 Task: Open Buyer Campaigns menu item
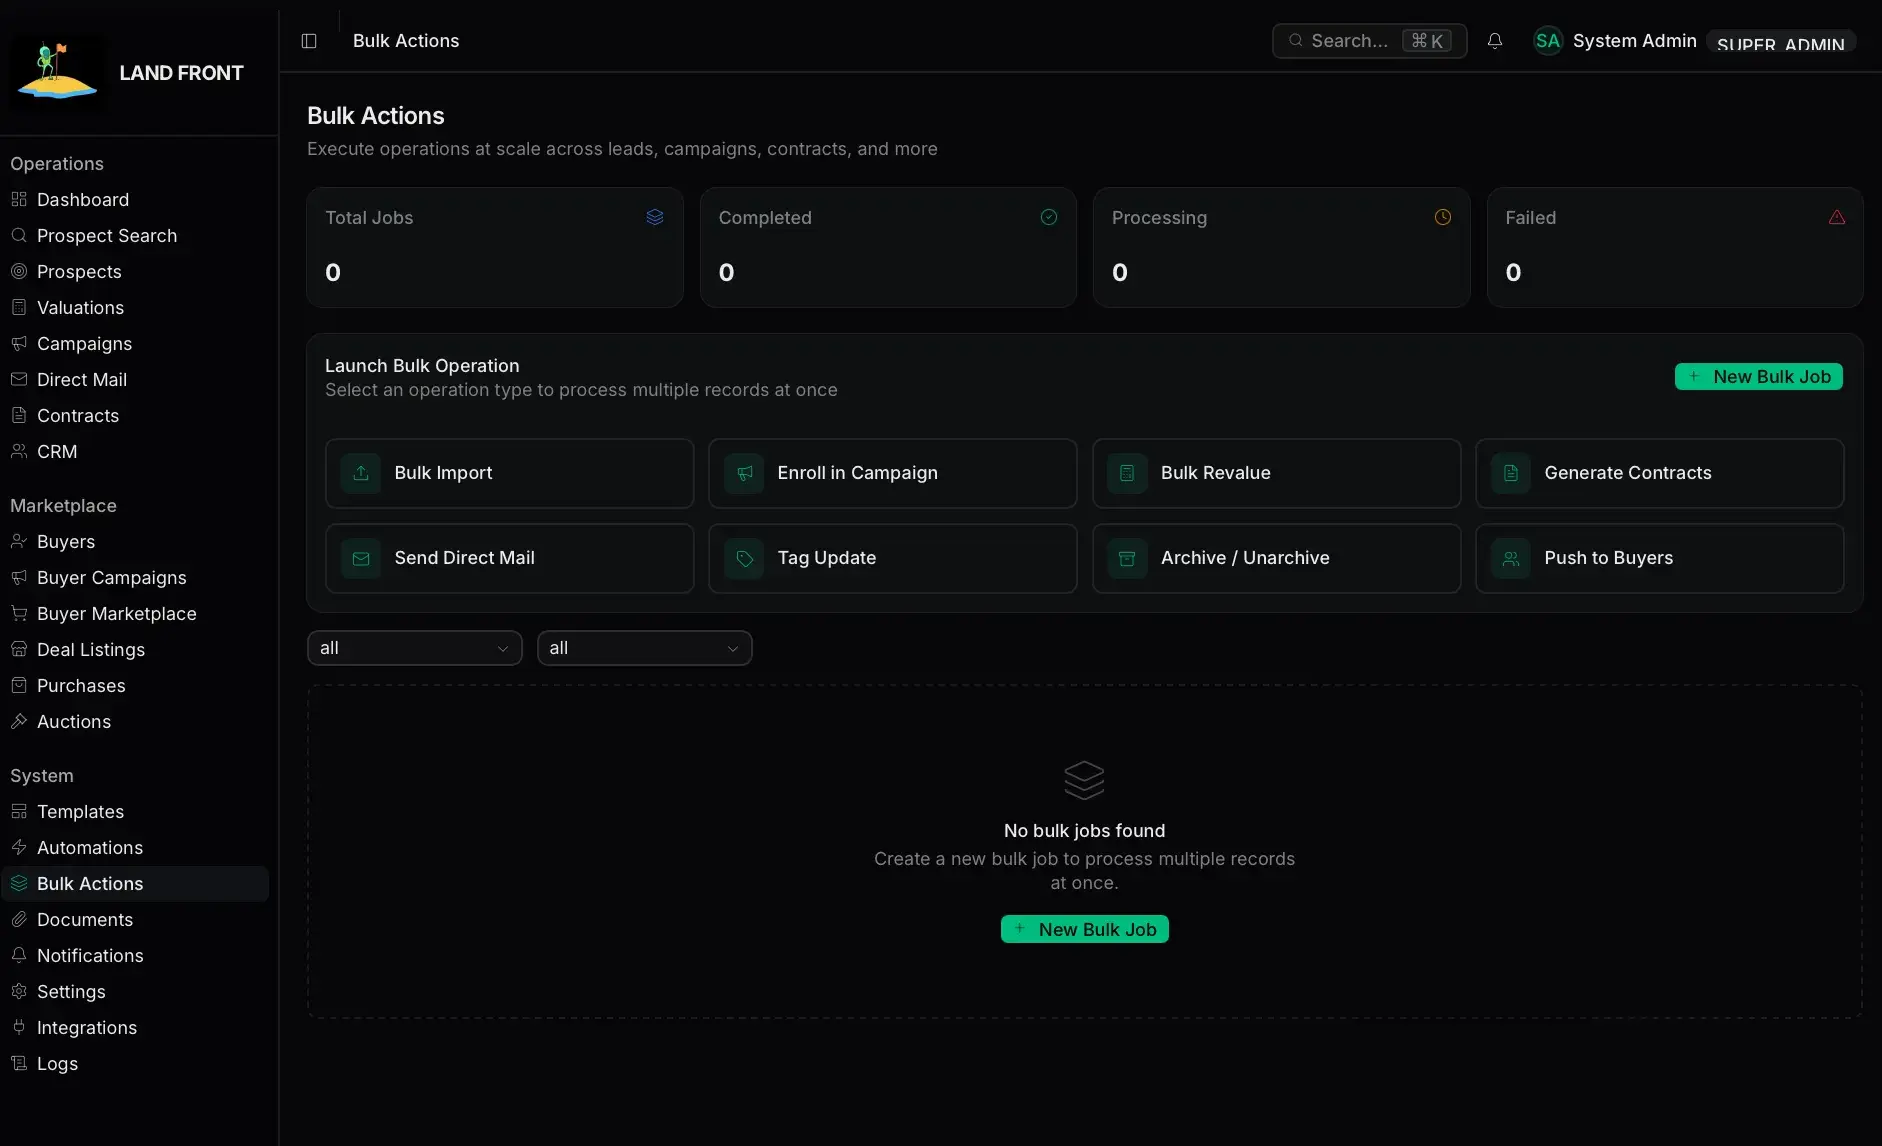[135, 577]
